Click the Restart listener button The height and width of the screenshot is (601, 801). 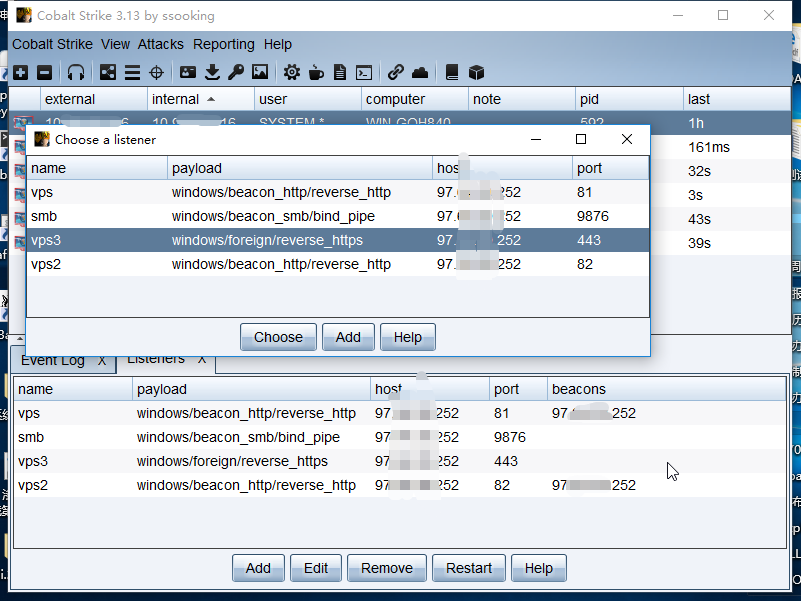(x=469, y=568)
